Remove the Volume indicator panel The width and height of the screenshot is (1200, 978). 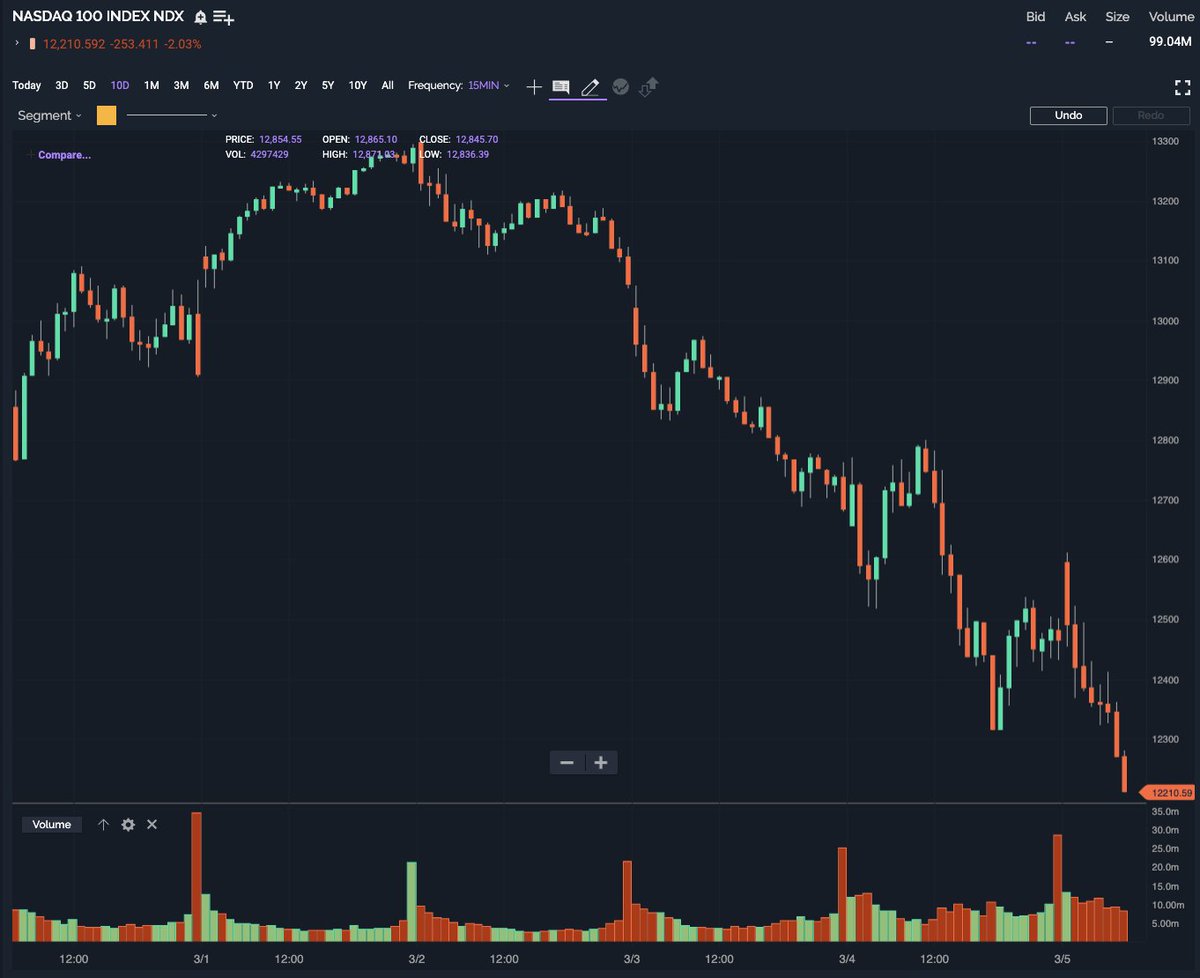click(x=152, y=825)
